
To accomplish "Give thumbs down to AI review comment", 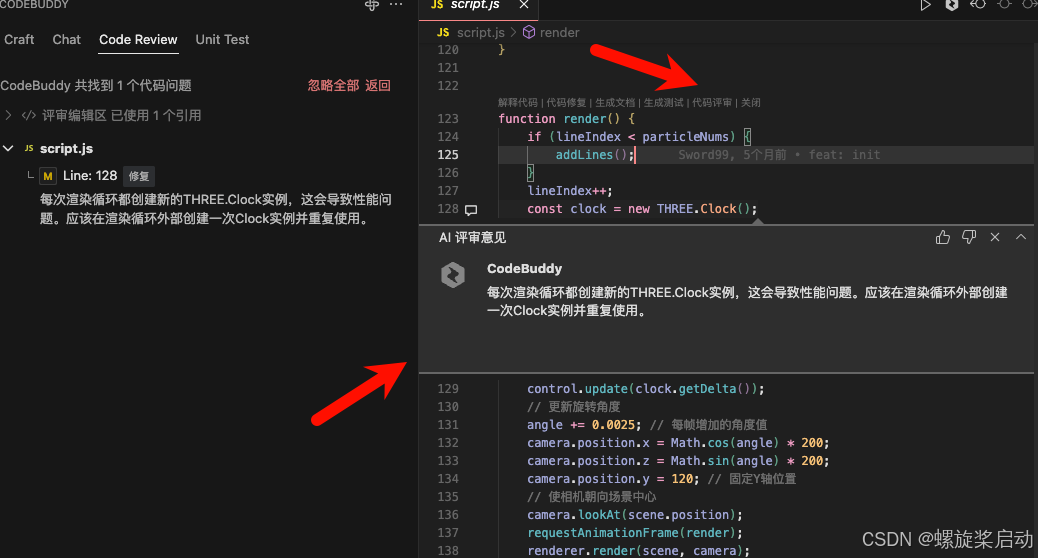I will coord(969,237).
